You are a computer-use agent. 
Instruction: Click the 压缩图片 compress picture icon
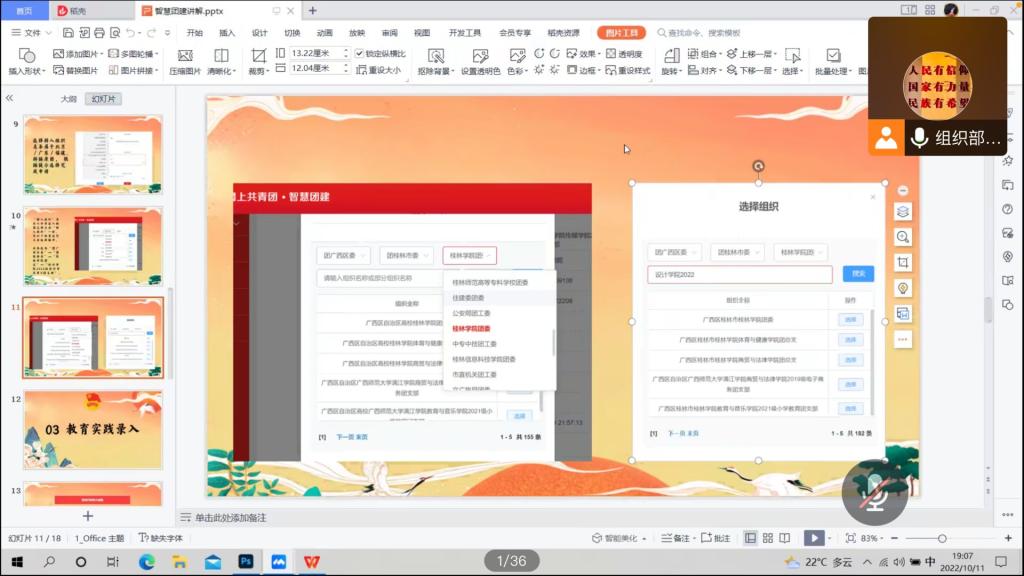(x=184, y=60)
